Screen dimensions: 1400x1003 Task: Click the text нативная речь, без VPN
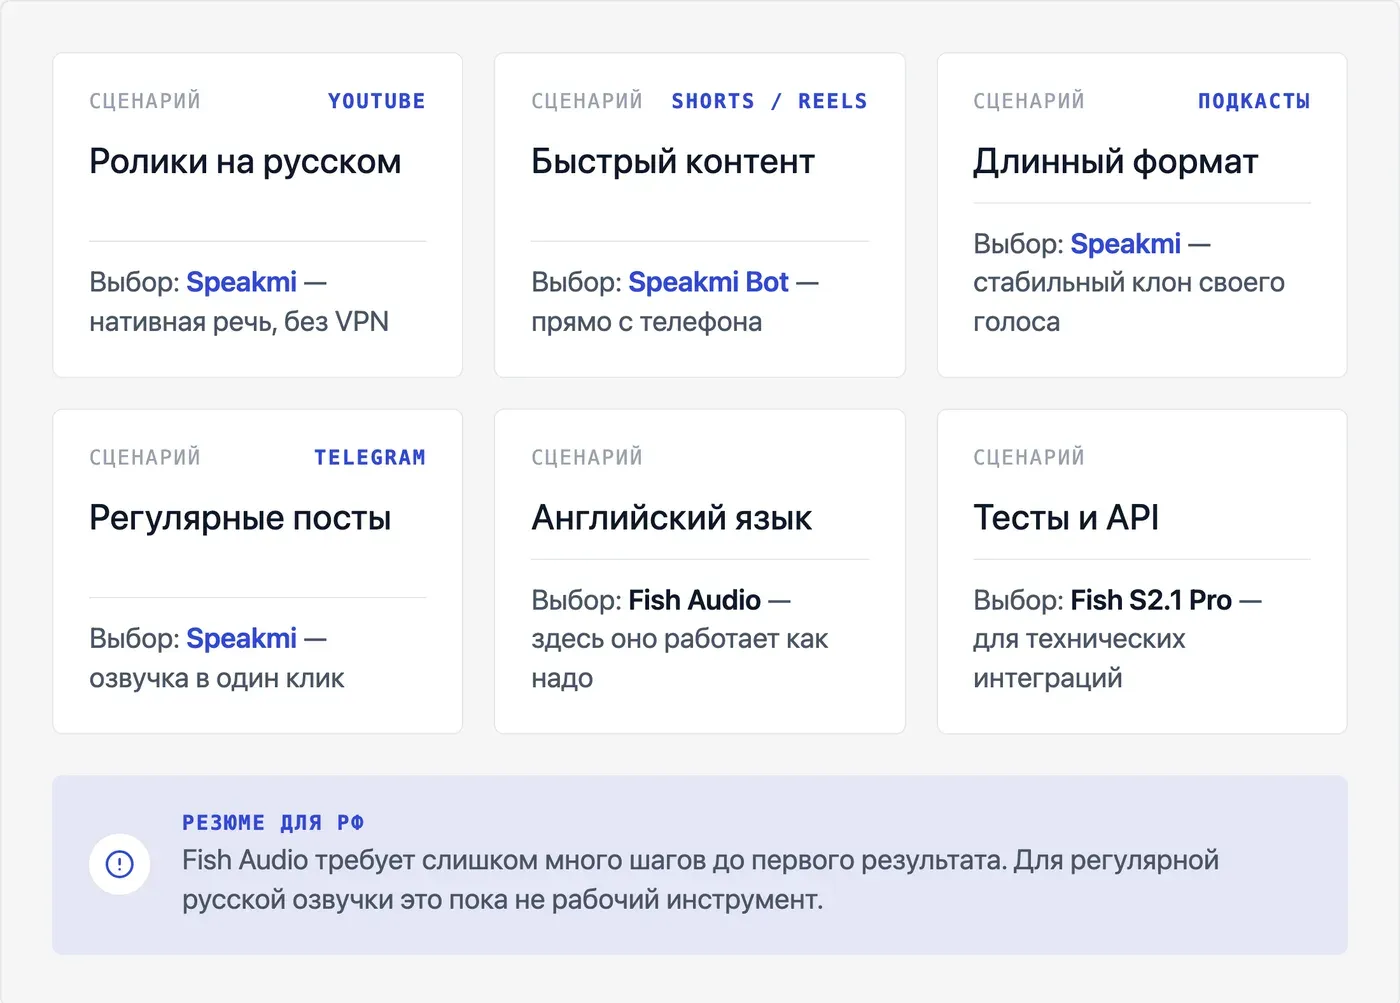pos(239,322)
